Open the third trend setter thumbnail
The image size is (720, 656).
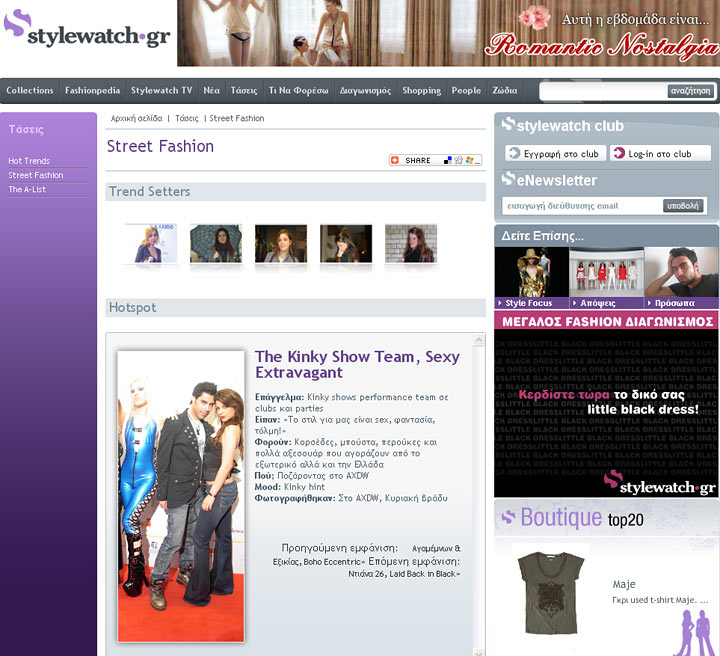281,243
